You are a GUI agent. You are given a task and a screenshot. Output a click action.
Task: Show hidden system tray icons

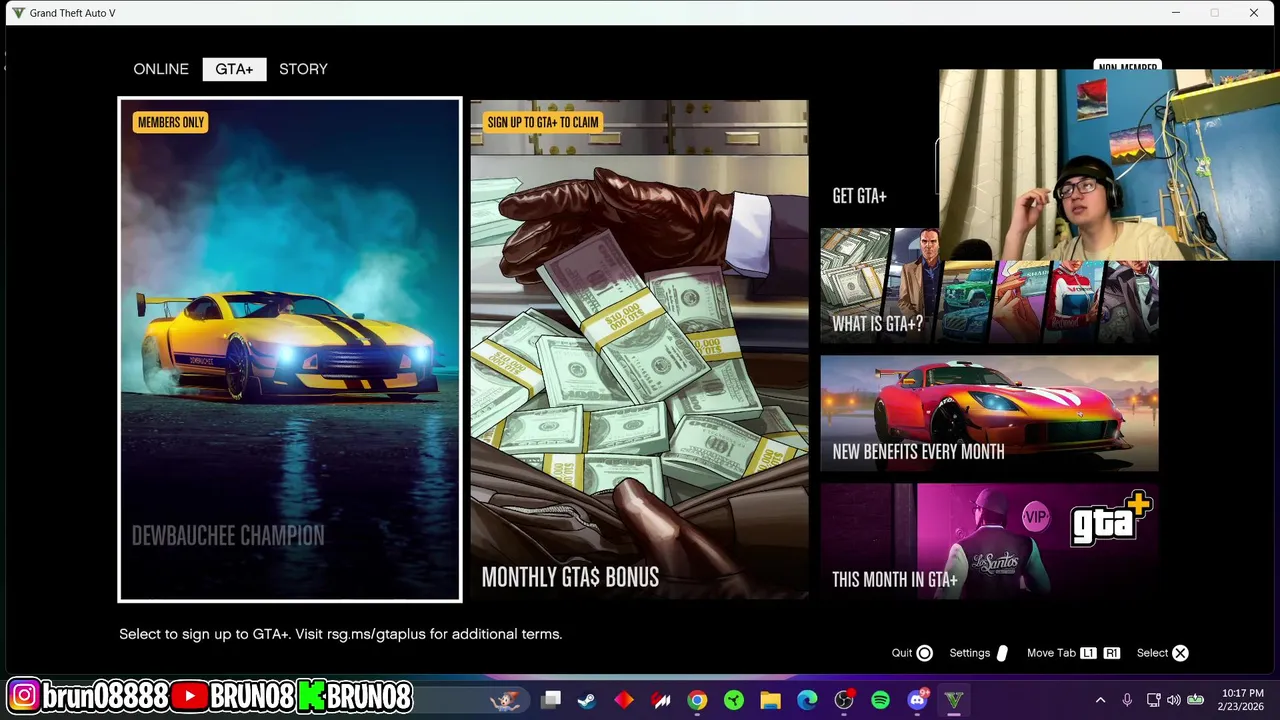tap(1100, 700)
